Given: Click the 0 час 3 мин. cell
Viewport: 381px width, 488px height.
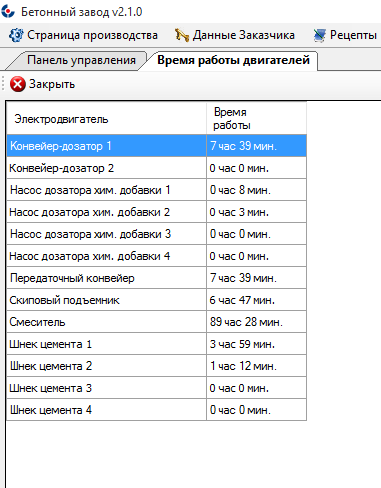Looking at the screenshot, I should tap(256, 212).
